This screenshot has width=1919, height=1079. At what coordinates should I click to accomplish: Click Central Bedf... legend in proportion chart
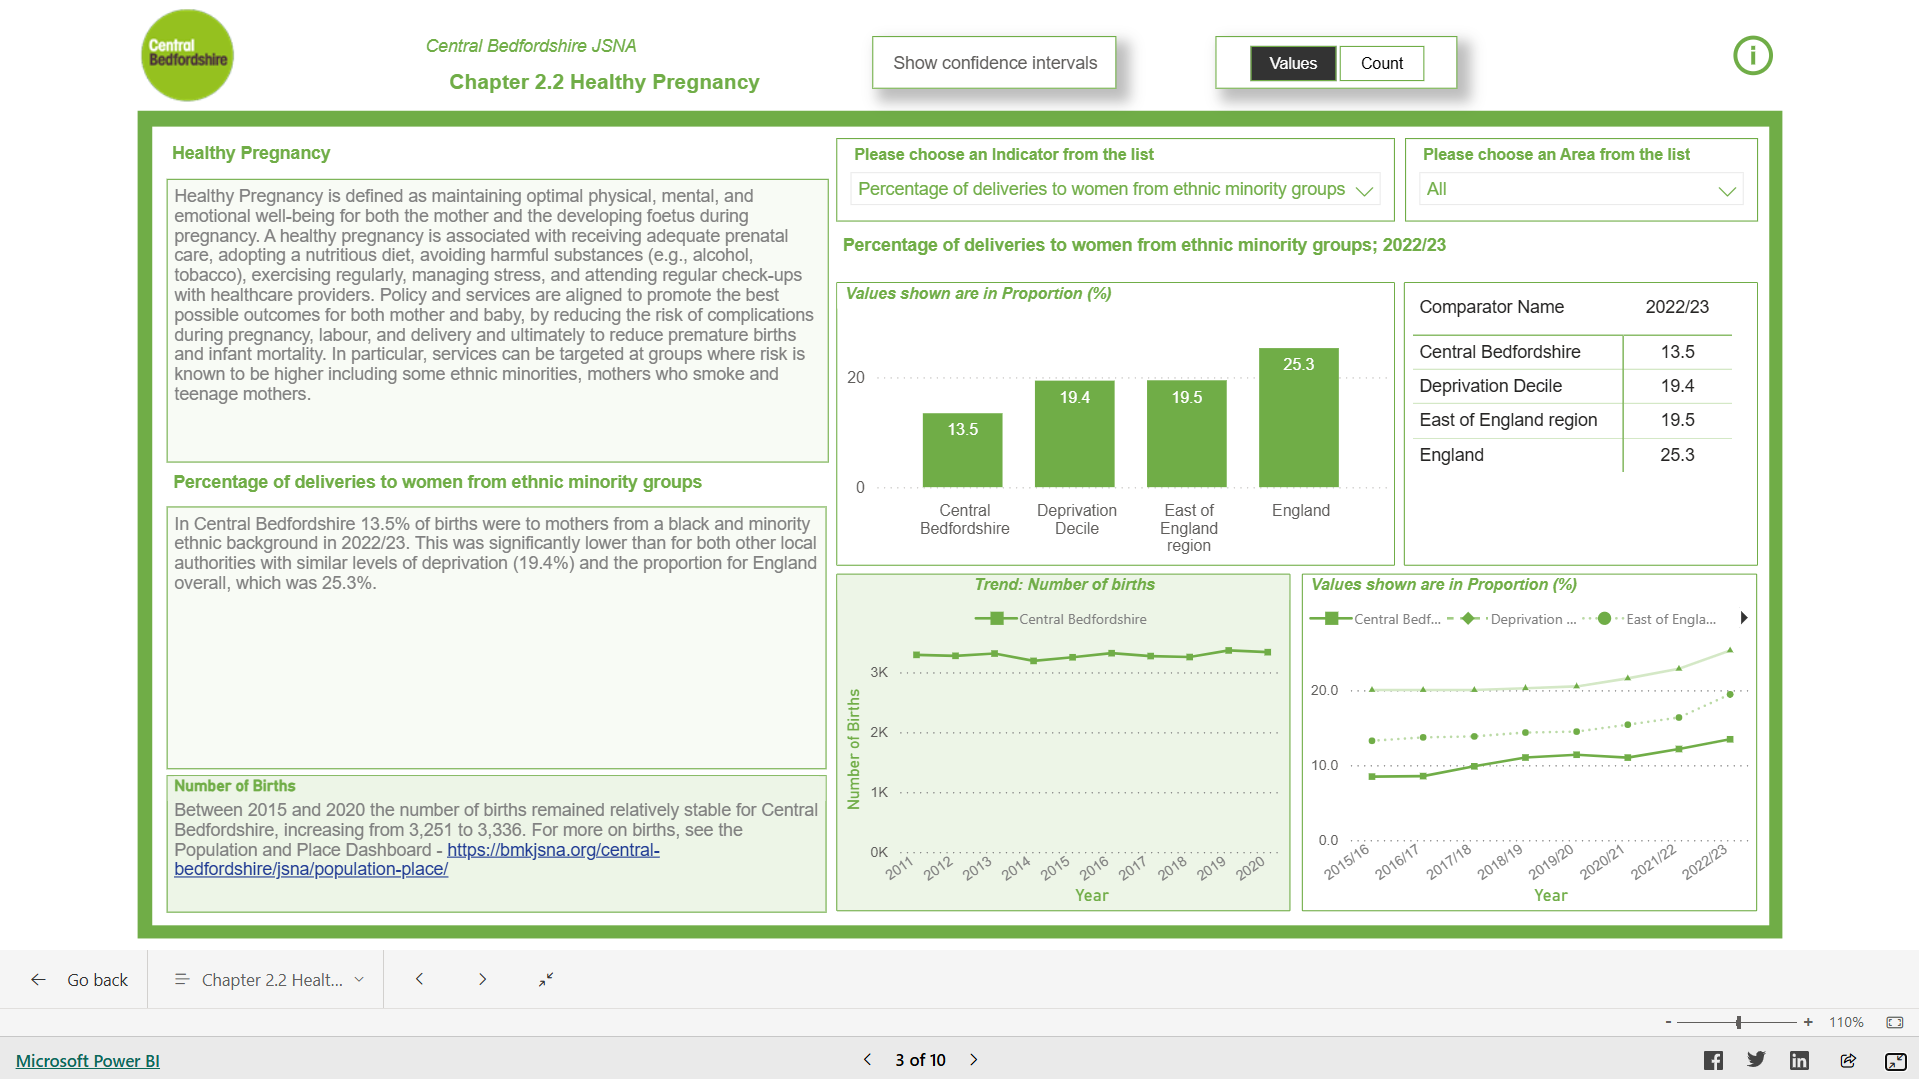[1376, 619]
